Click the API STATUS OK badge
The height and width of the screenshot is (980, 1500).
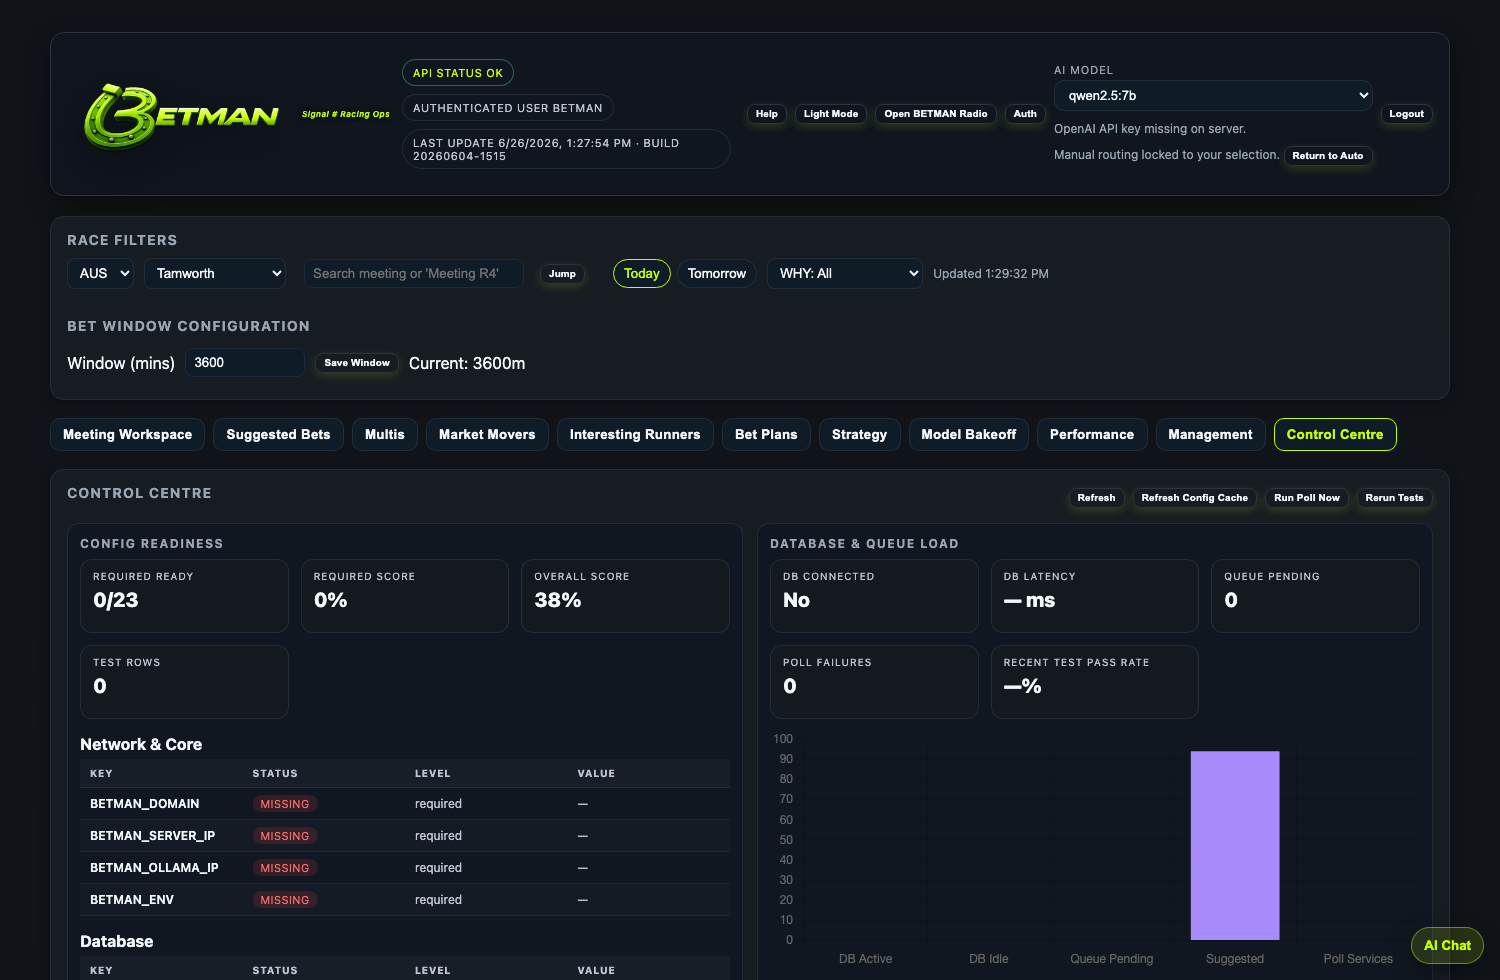tap(458, 73)
